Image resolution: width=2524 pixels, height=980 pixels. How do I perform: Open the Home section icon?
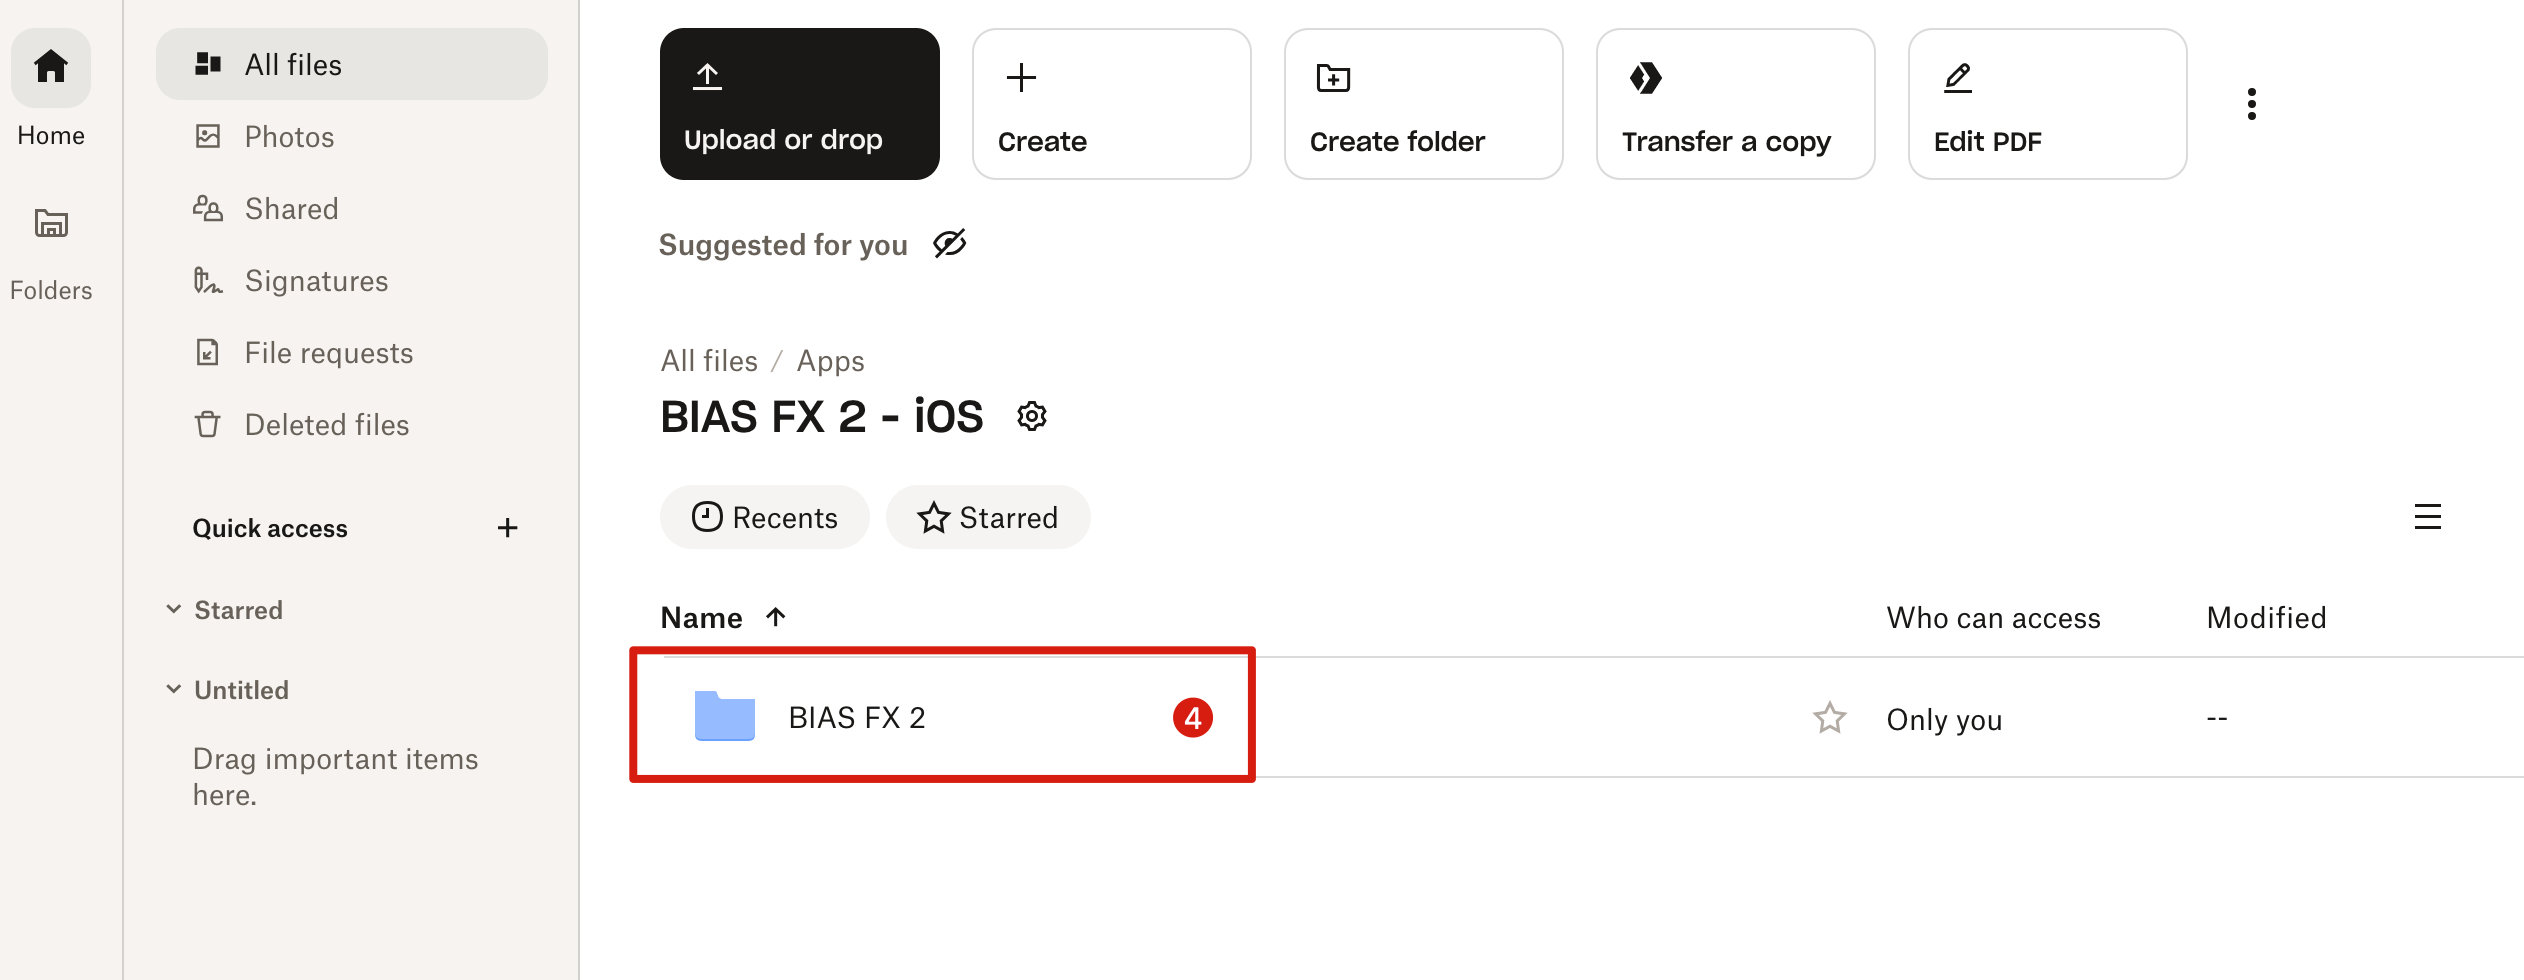coord(51,68)
